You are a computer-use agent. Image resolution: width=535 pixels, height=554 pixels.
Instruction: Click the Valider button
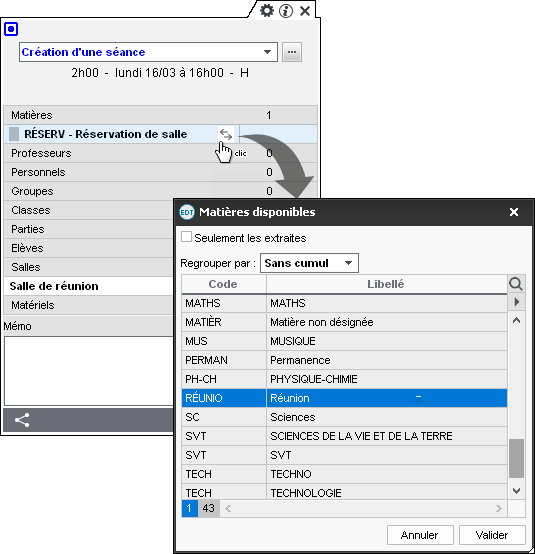pos(492,535)
